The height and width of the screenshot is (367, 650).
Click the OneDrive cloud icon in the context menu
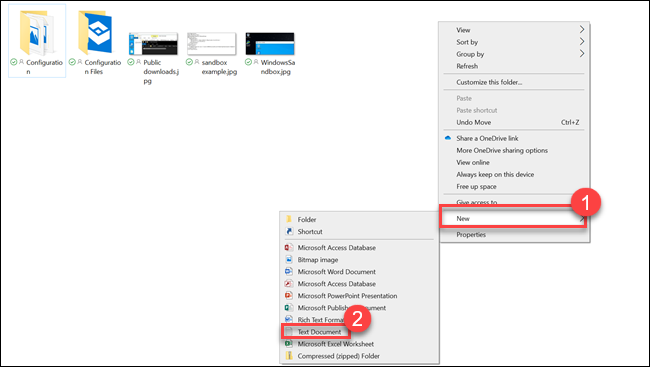coord(448,138)
